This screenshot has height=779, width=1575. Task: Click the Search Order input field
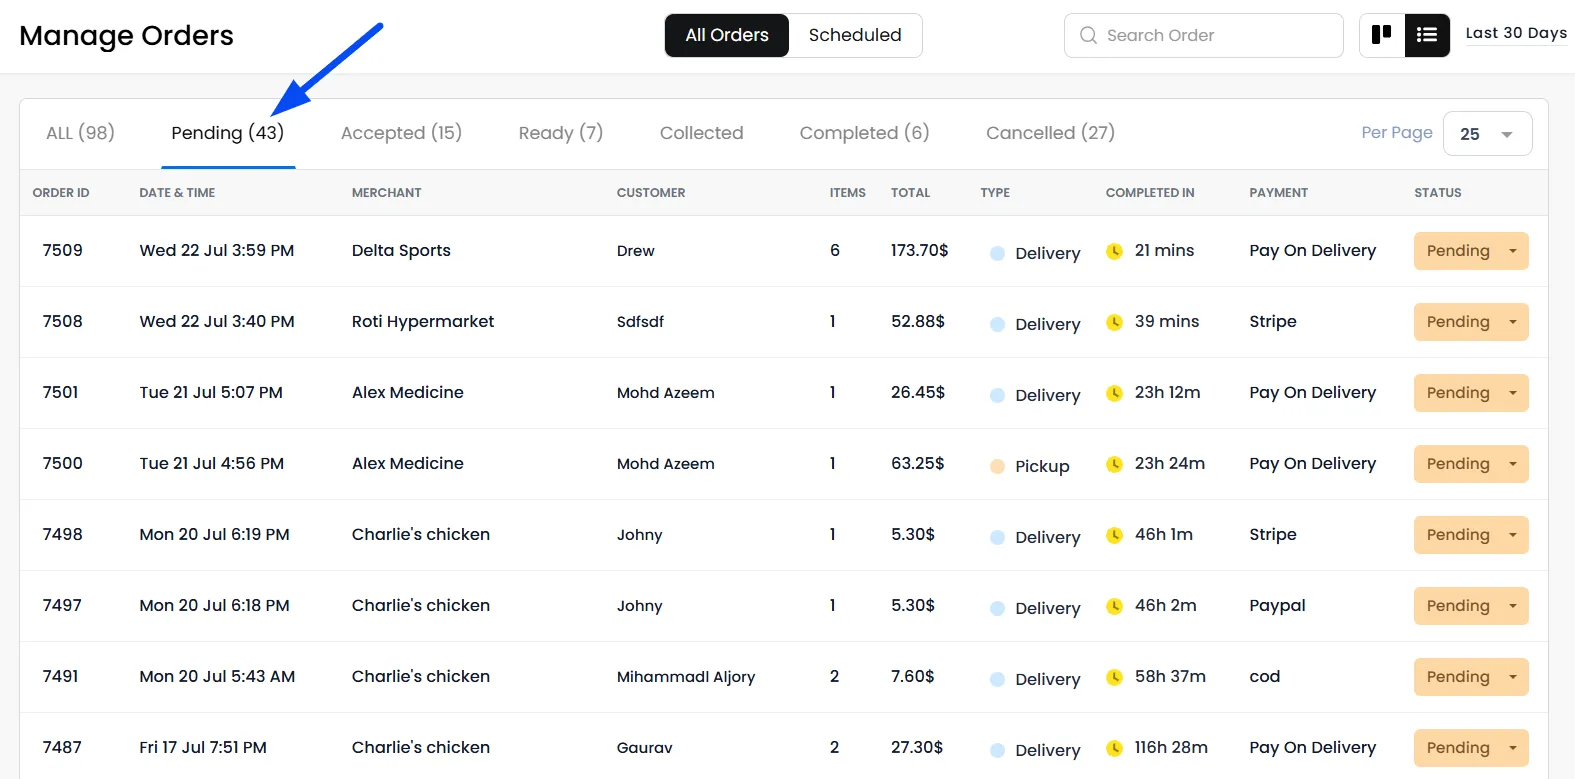click(x=1204, y=36)
